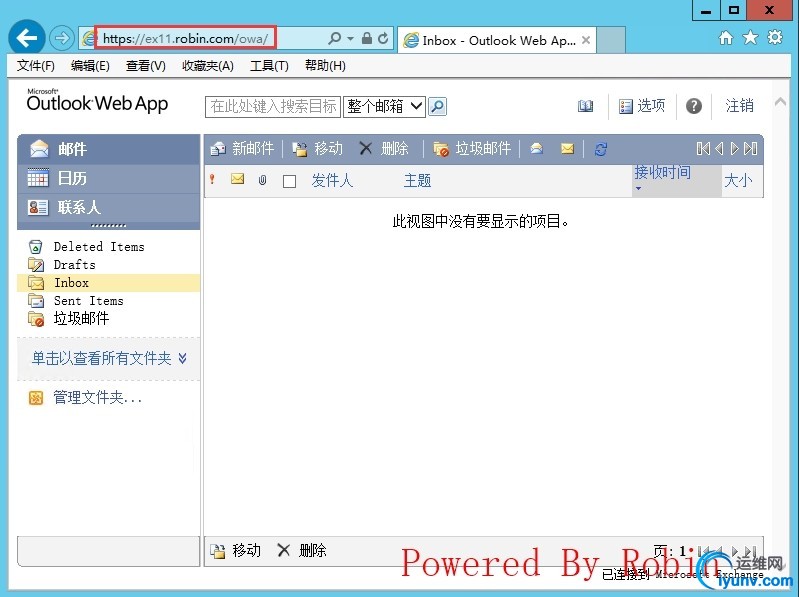The image size is (799, 597).
Task: Close the Inbox - Outlook Web App tab
Action: coord(586,40)
